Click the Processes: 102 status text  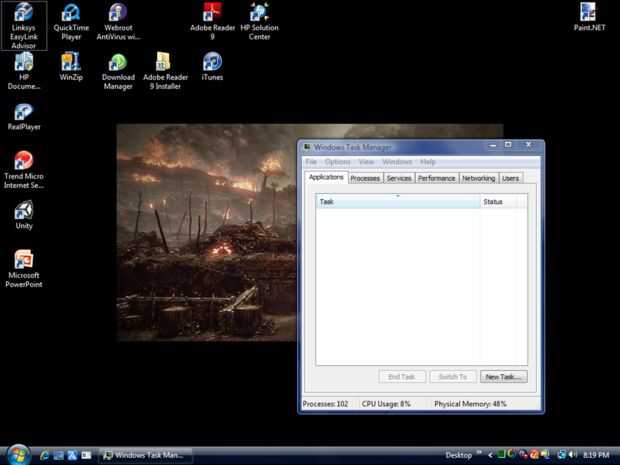click(x=325, y=404)
